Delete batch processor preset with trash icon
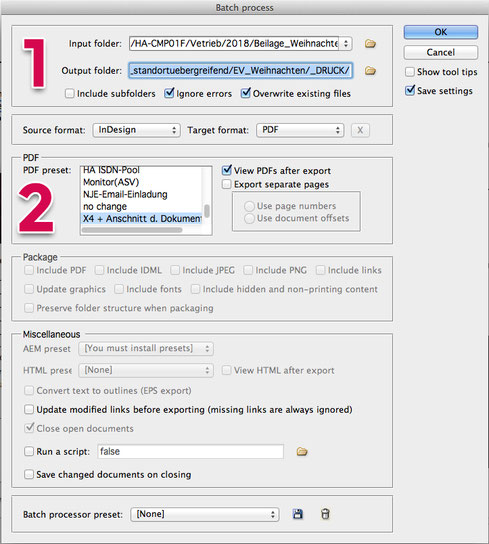This screenshot has height=544, width=489. pyautogui.click(x=325, y=514)
